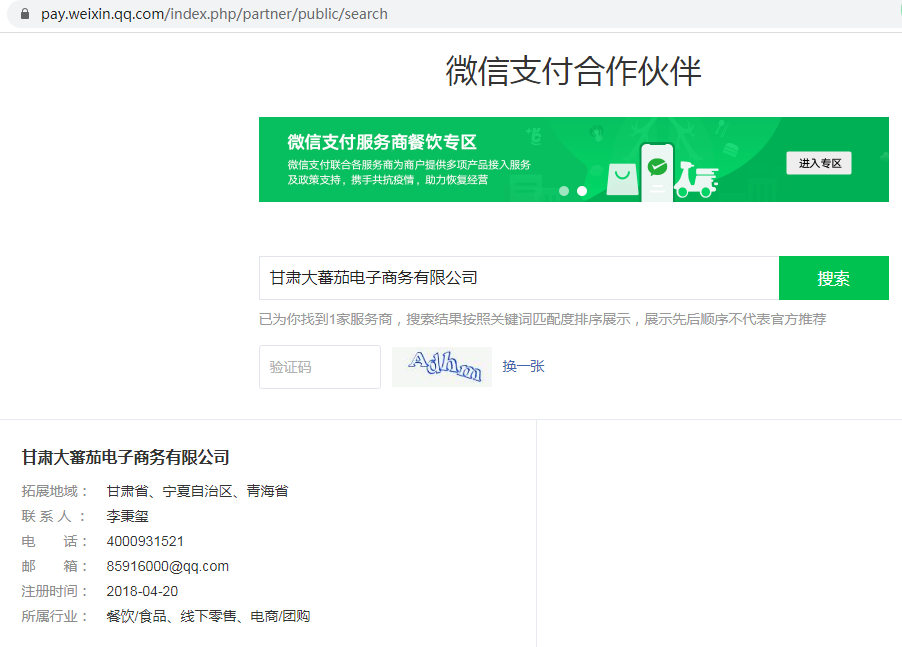The height and width of the screenshot is (647, 902).
Task: Click the WeChat phone illustration in banner
Action: (657, 172)
